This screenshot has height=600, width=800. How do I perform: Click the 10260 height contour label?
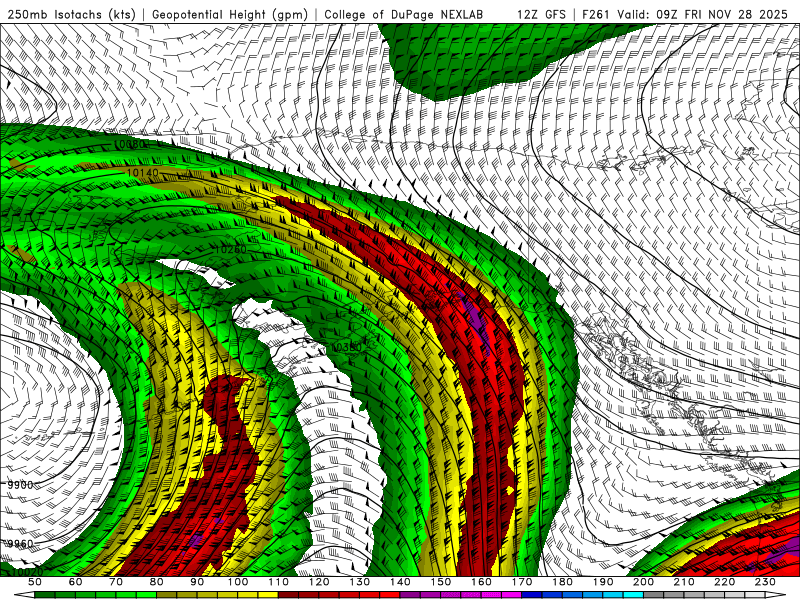click(x=230, y=249)
